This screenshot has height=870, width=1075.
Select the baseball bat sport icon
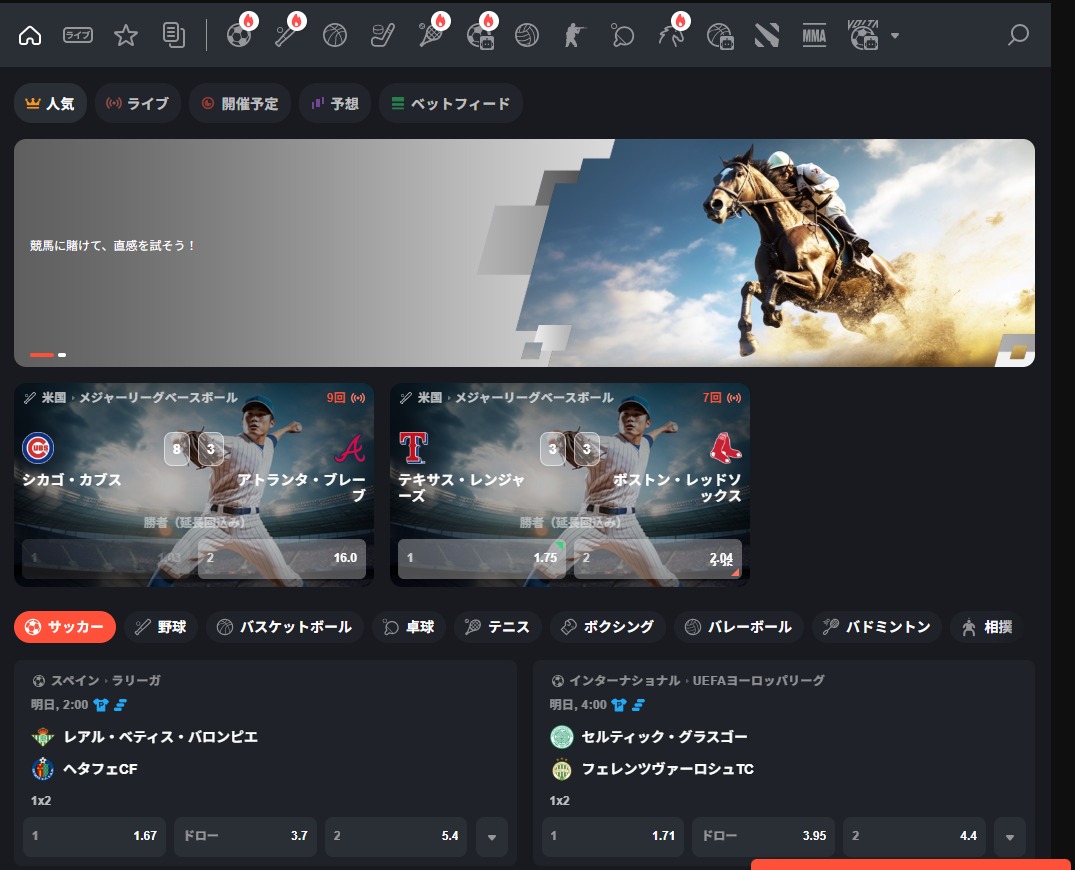[x=287, y=35]
